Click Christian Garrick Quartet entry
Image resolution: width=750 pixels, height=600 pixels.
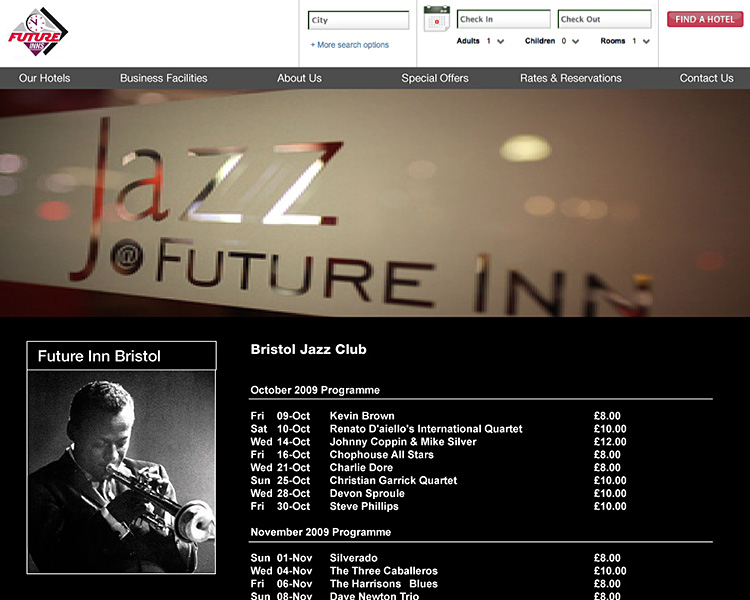point(393,480)
